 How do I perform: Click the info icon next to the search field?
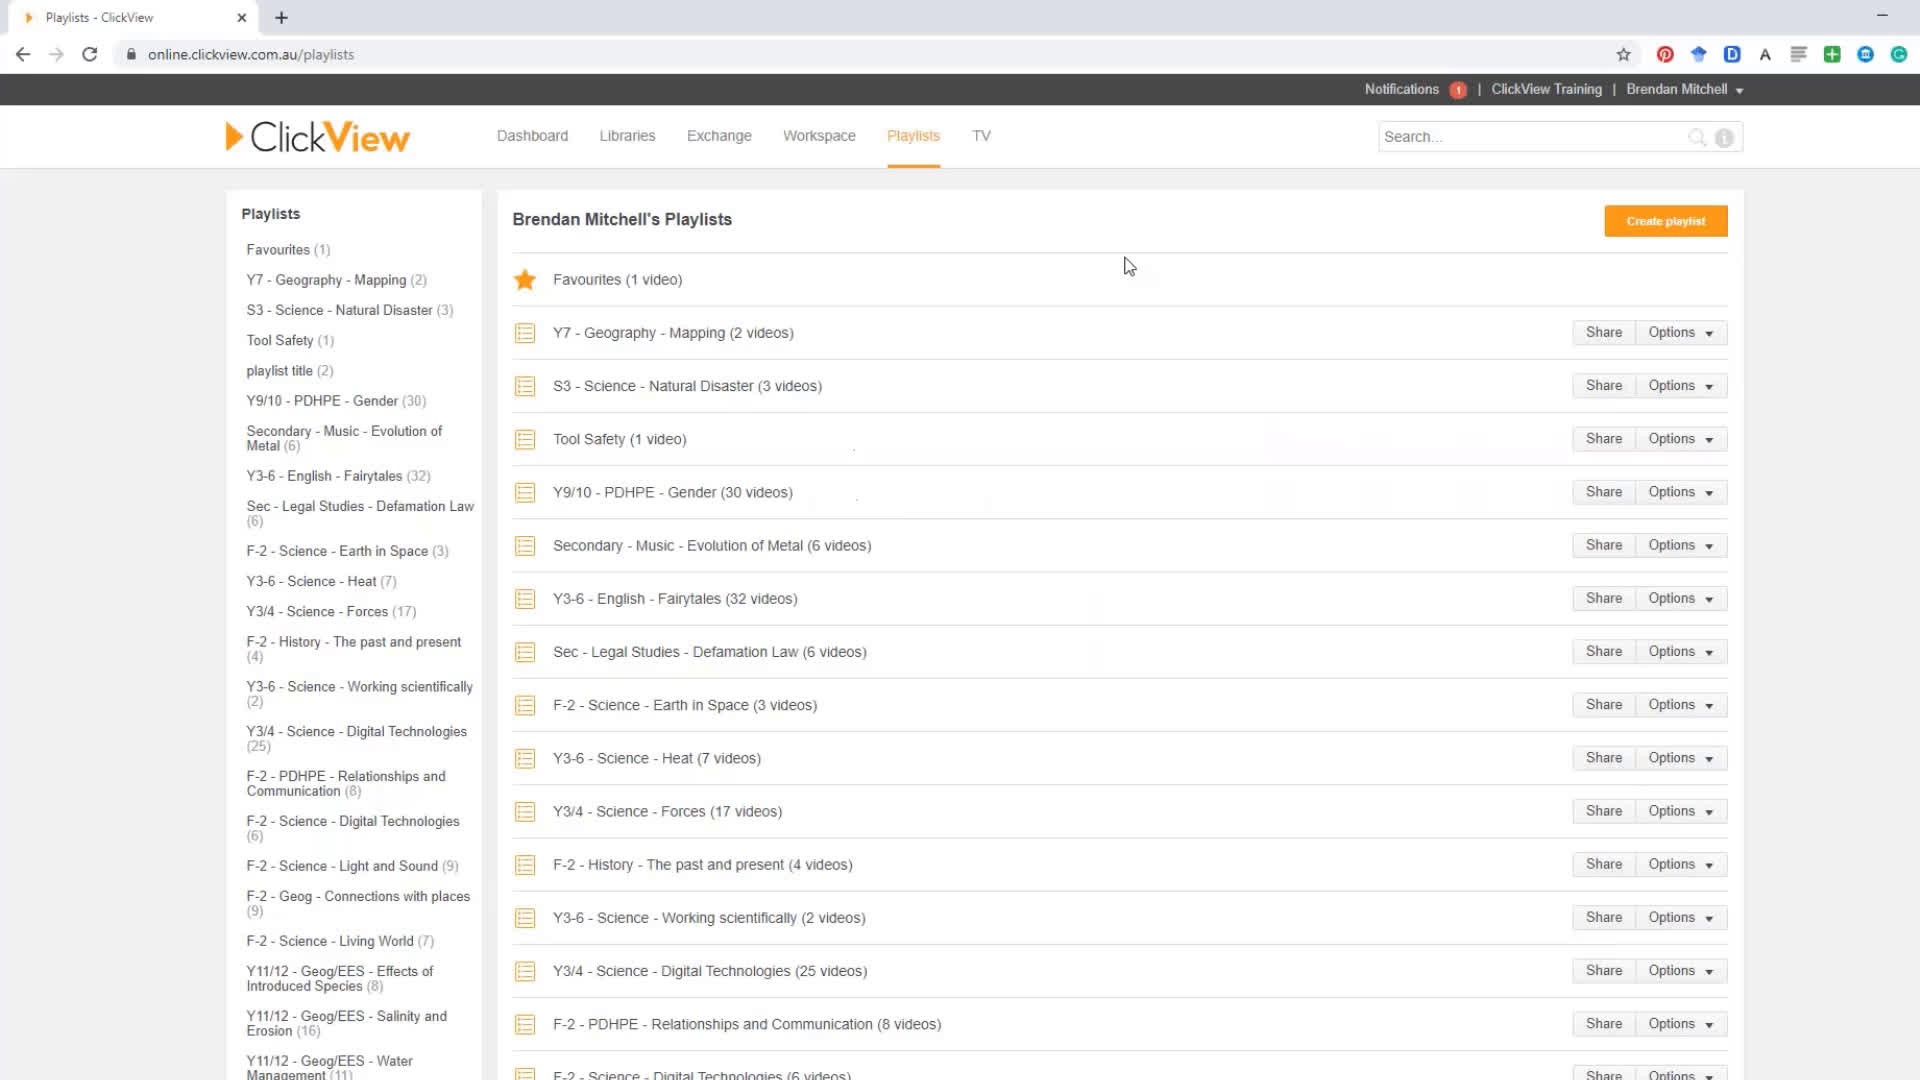coord(1723,137)
